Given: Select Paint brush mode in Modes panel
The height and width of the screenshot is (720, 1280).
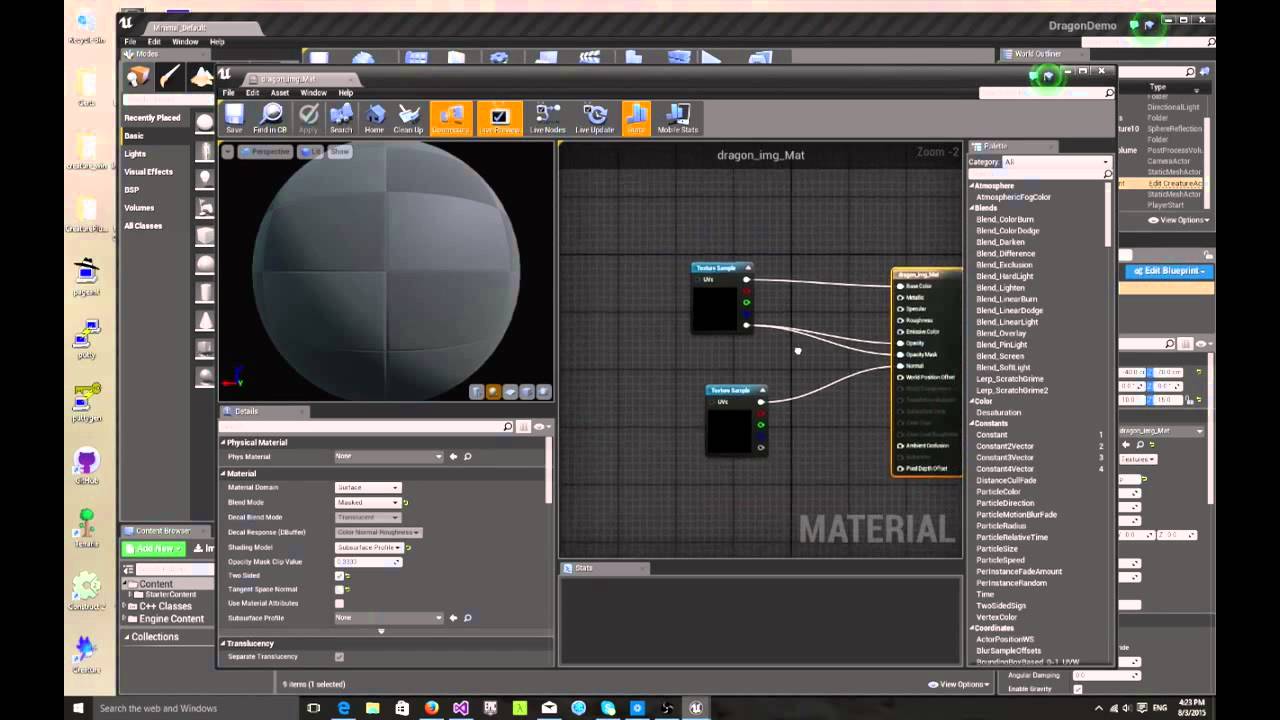Looking at the screenshot, I should click(170, 78).
